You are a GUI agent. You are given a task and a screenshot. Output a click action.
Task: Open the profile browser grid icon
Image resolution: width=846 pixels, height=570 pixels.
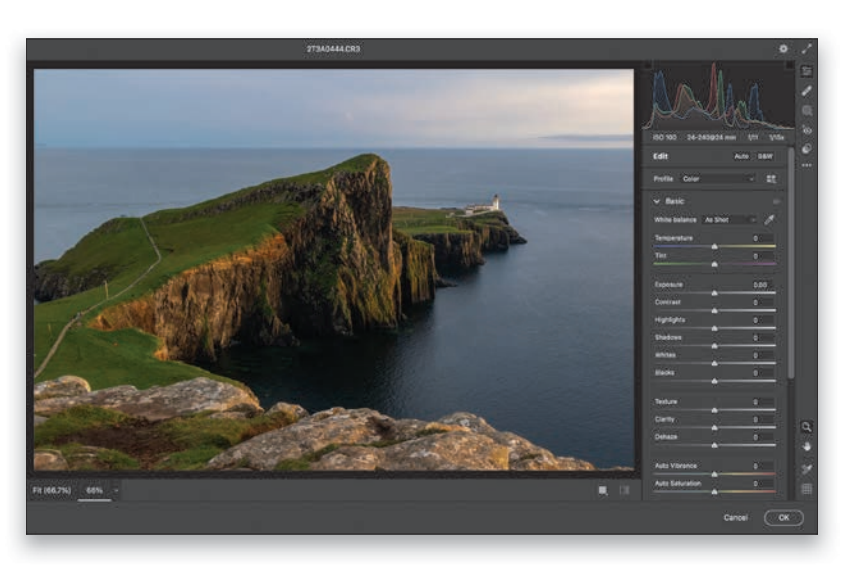point(771,179)
